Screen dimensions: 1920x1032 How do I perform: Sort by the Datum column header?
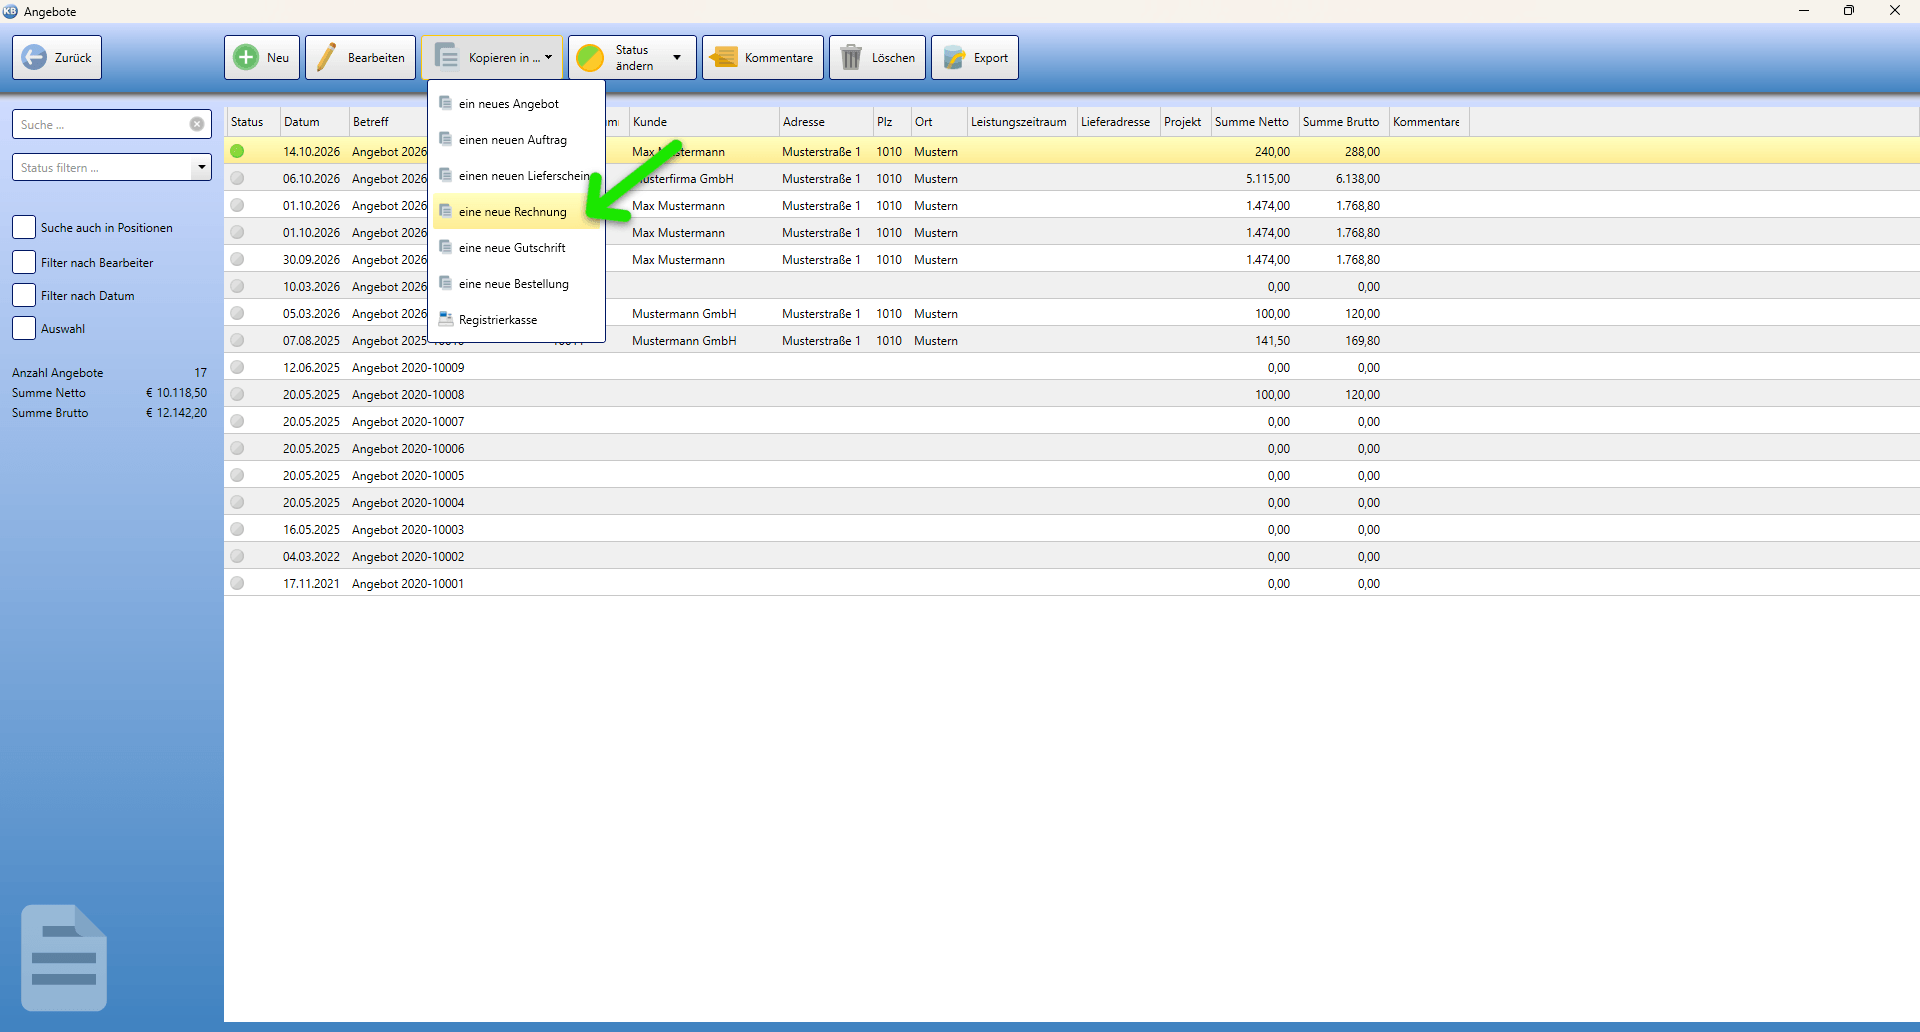tap(314, 121)
